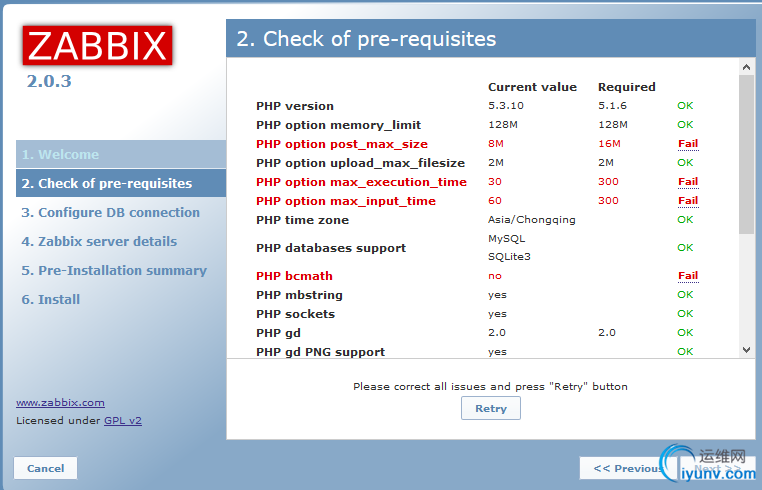This screenshot has width=762, height=490.
Task: Click the bcmath 'no' value
Action: (x=495, y=276)
